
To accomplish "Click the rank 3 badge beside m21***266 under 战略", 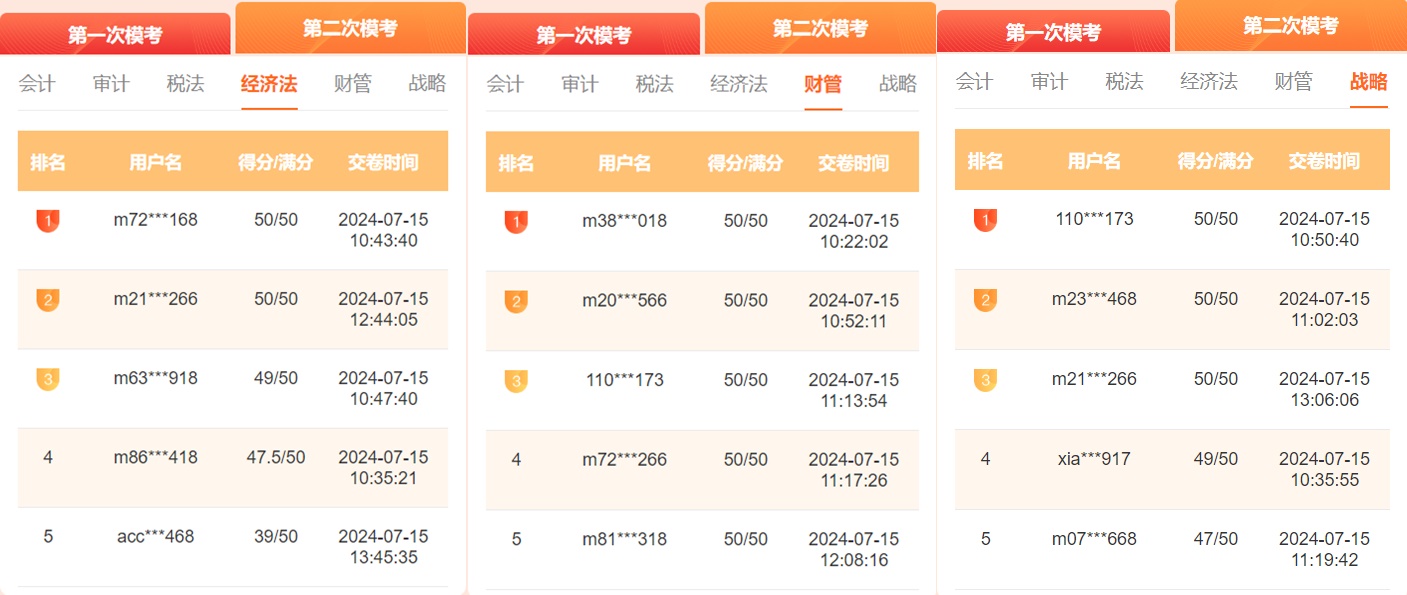I will (x=985, y=378).
